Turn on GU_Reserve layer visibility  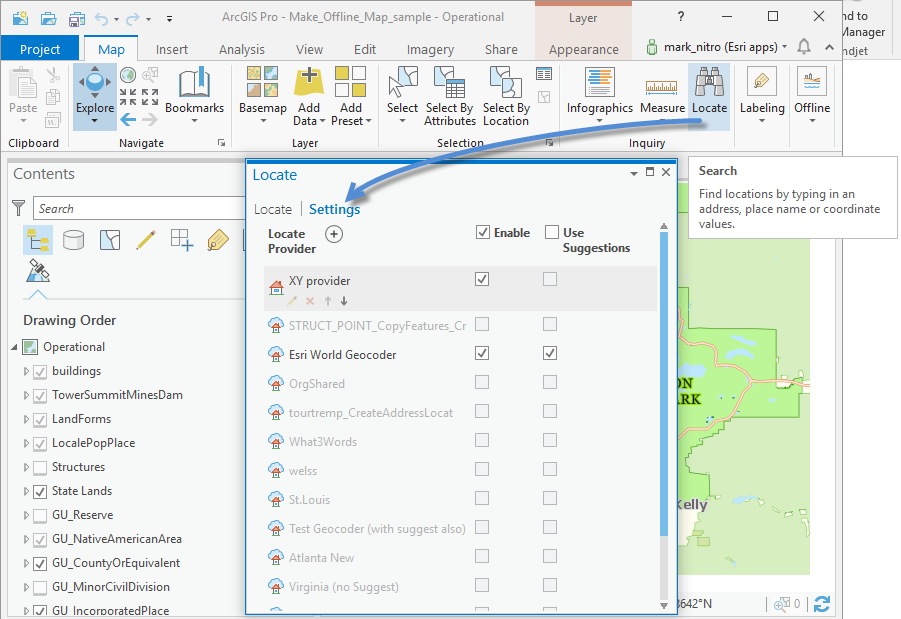click(x=40, y=516)
